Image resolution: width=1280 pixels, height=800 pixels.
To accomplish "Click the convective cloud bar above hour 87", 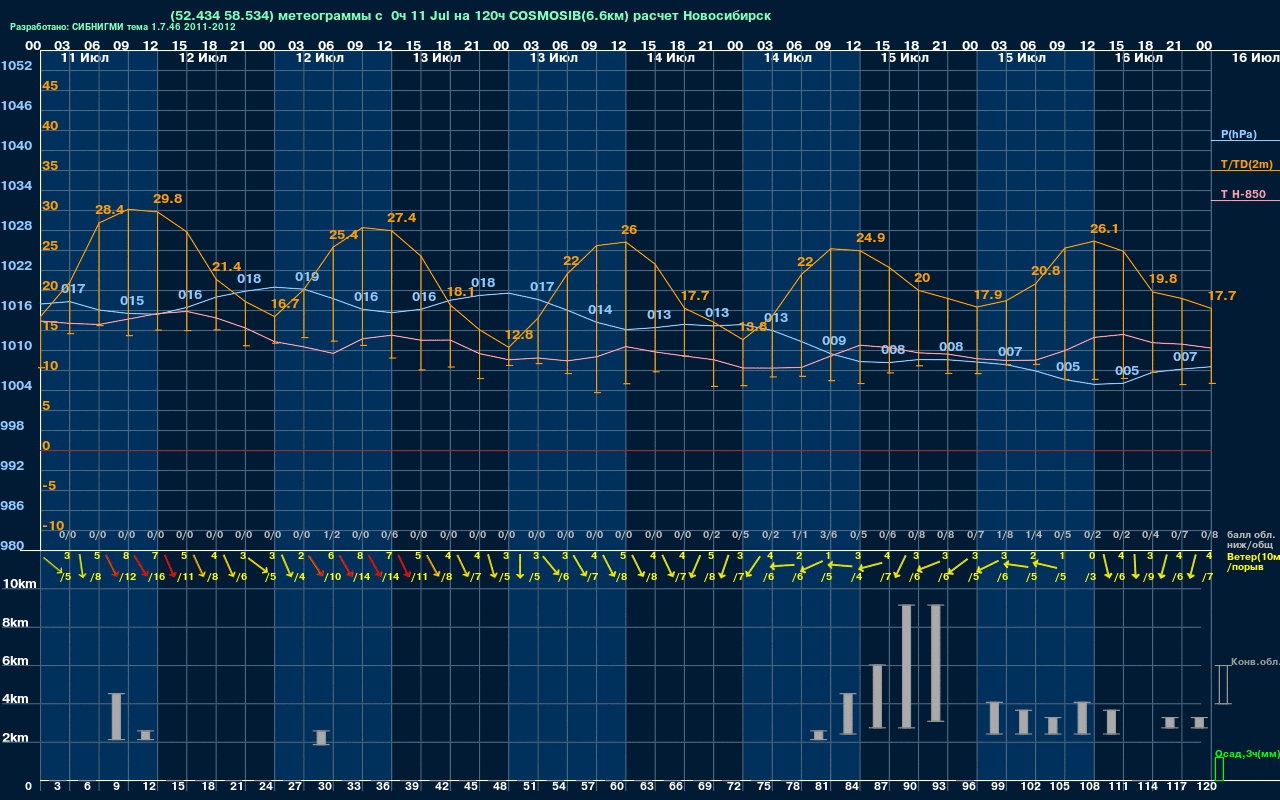I will coord(877,696).
